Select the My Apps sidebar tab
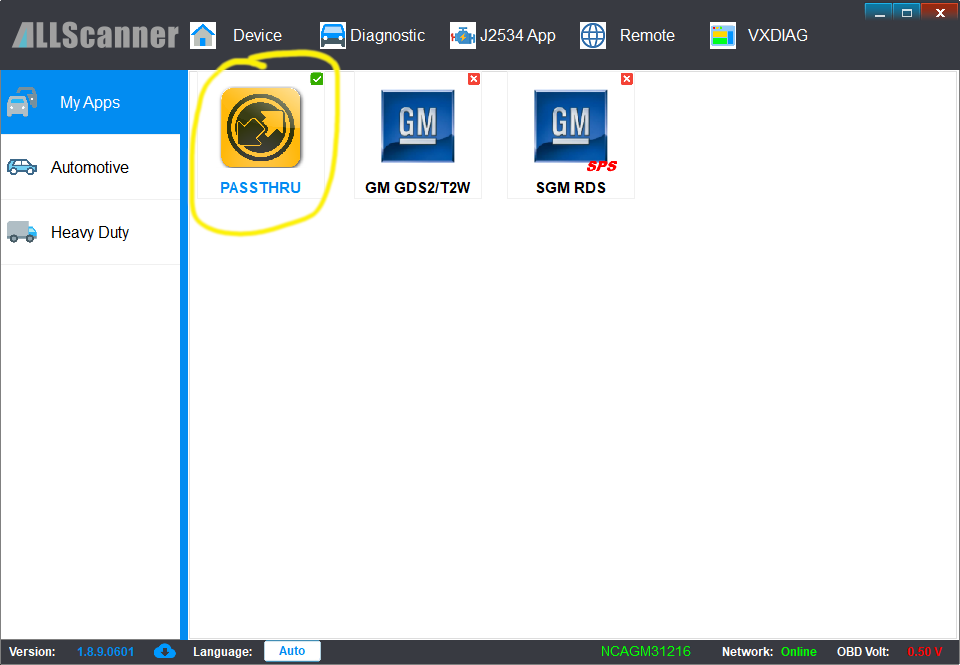 pos(90,102)
